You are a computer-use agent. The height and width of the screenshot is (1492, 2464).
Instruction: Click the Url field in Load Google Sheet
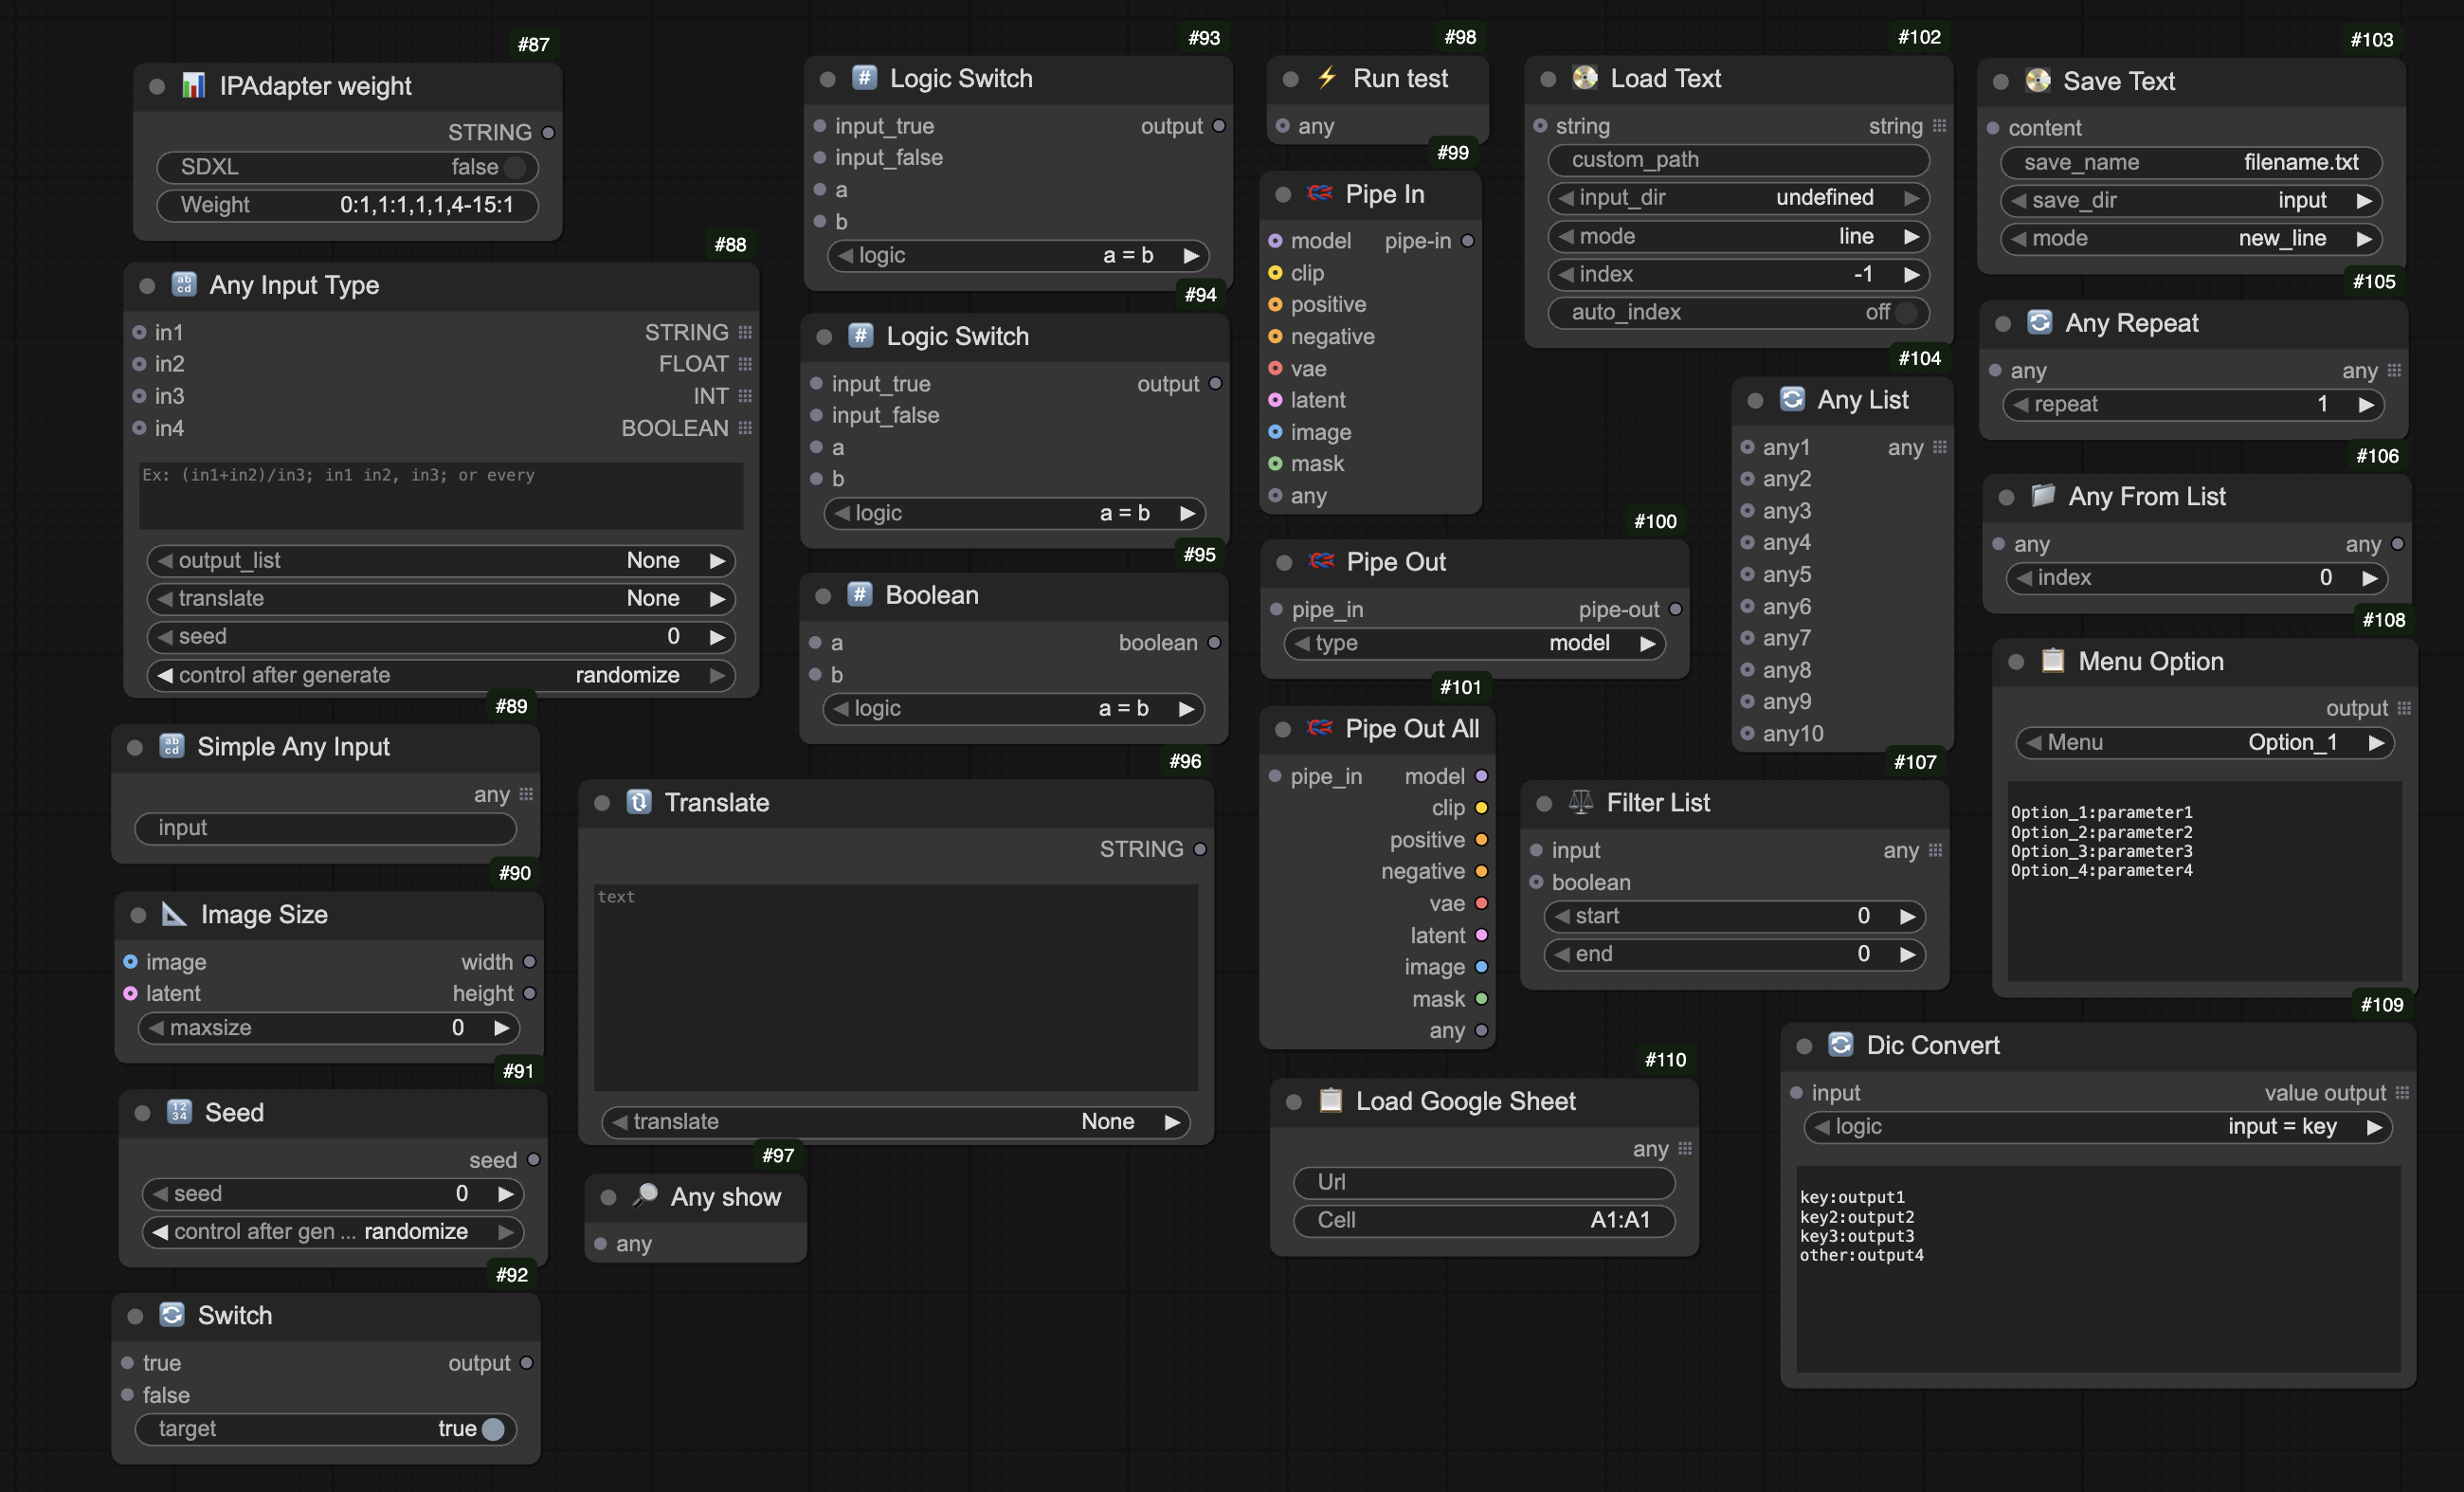click(1484, 1182)
